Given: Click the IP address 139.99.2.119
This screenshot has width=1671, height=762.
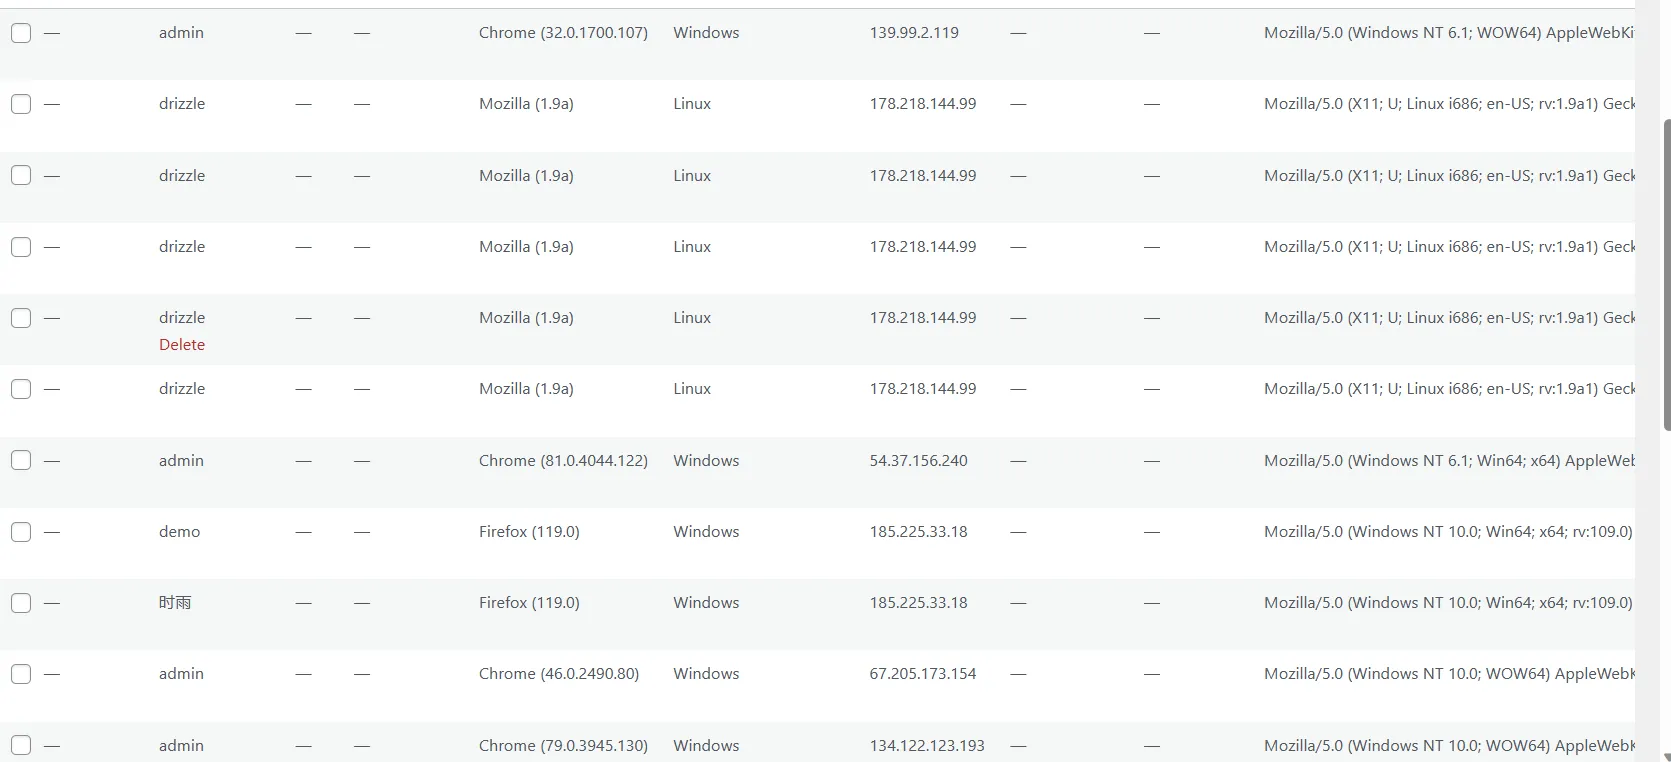Looking at the screenshot, I should tap(914, 33).
